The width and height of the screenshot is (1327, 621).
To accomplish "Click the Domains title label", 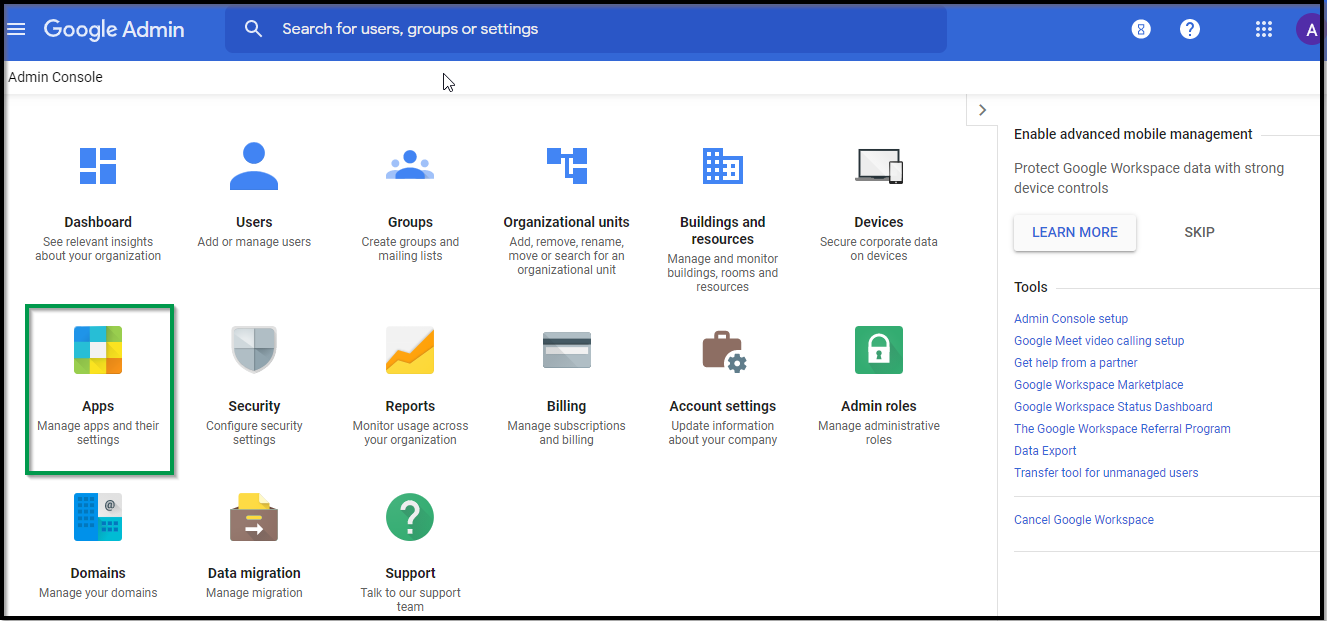I will pos(98,573).
